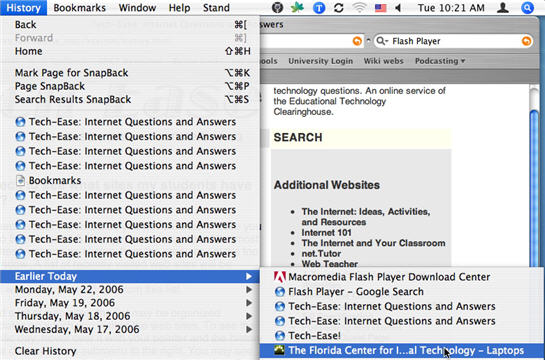
Task: Open the Bookmarks menu in menu bar
Action: tap(80, 8)
